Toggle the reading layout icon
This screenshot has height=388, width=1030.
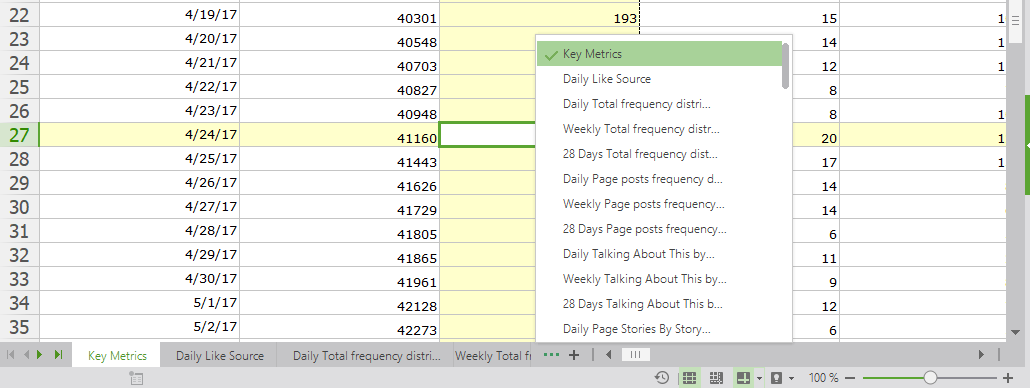pos(744,377)
